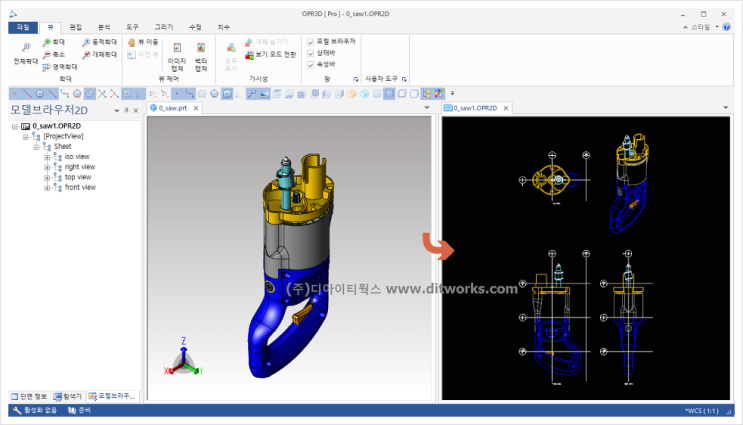743x425 pixels.
Task: Toggle the 속성바 checkbox
Action: [x=311, y=64]
